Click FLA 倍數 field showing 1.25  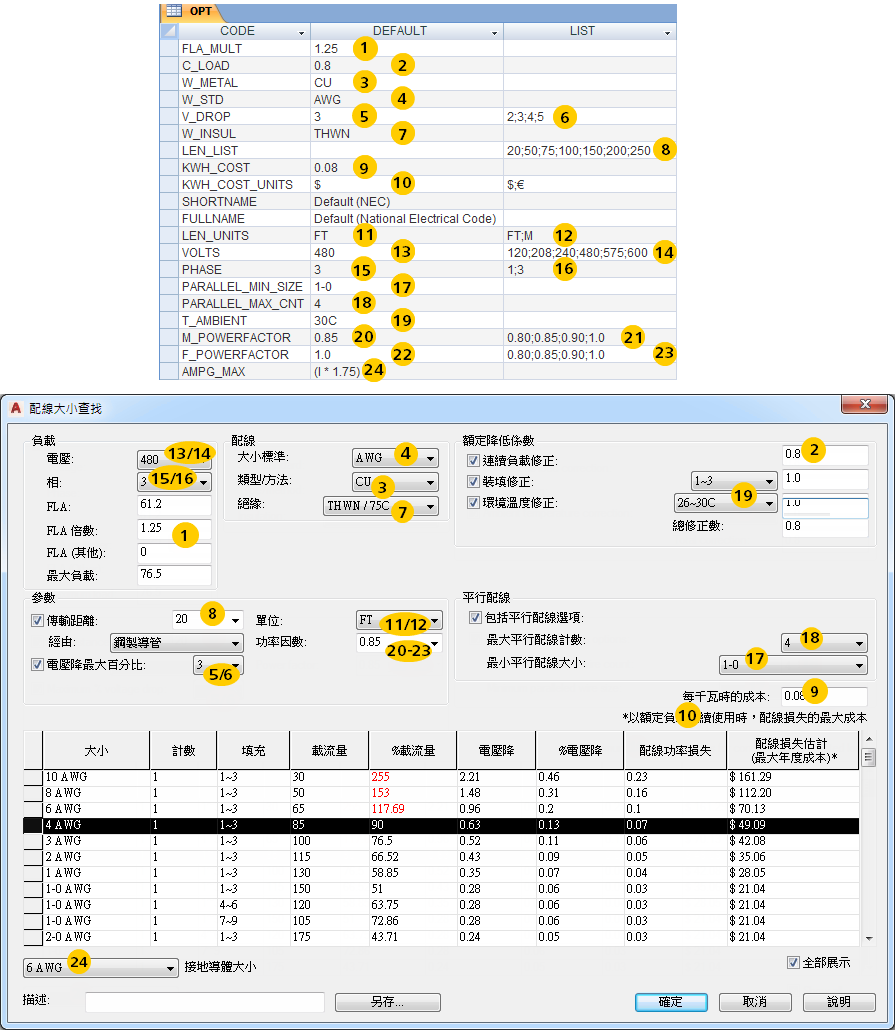click(174, 529)
